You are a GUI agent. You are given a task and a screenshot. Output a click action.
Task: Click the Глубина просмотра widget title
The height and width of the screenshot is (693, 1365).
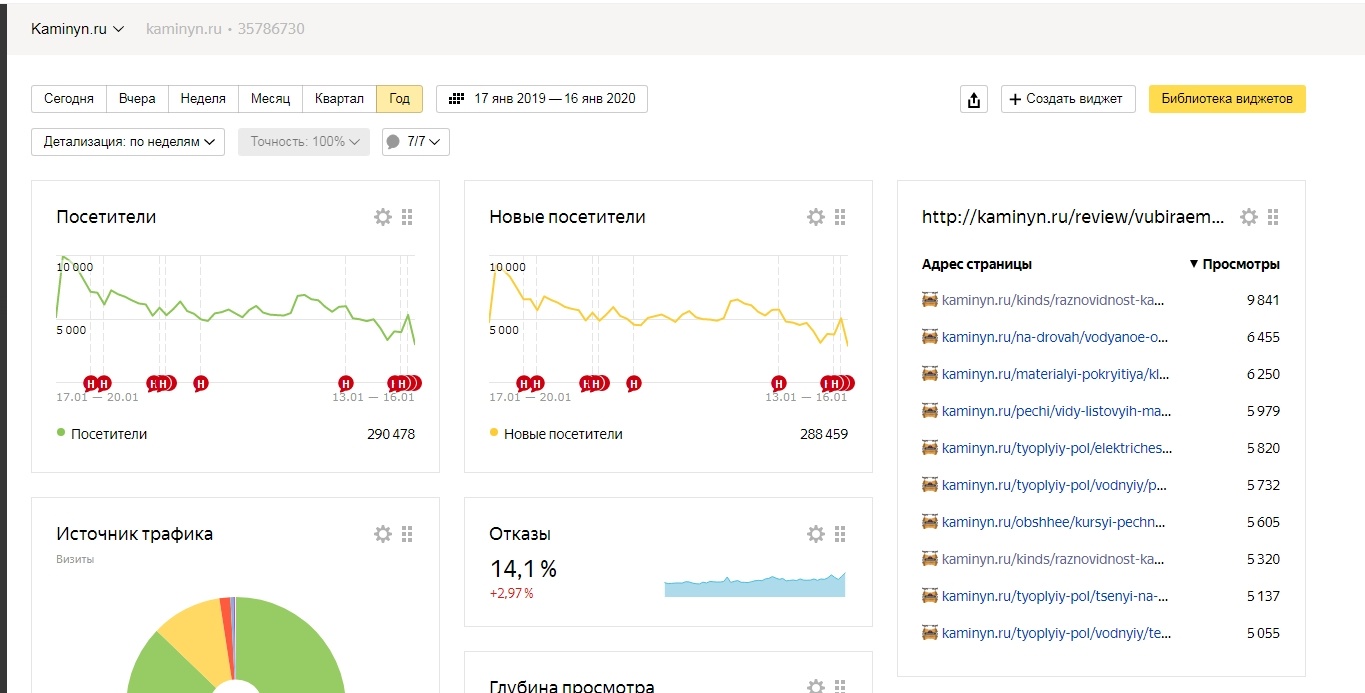tap(572, 687)
